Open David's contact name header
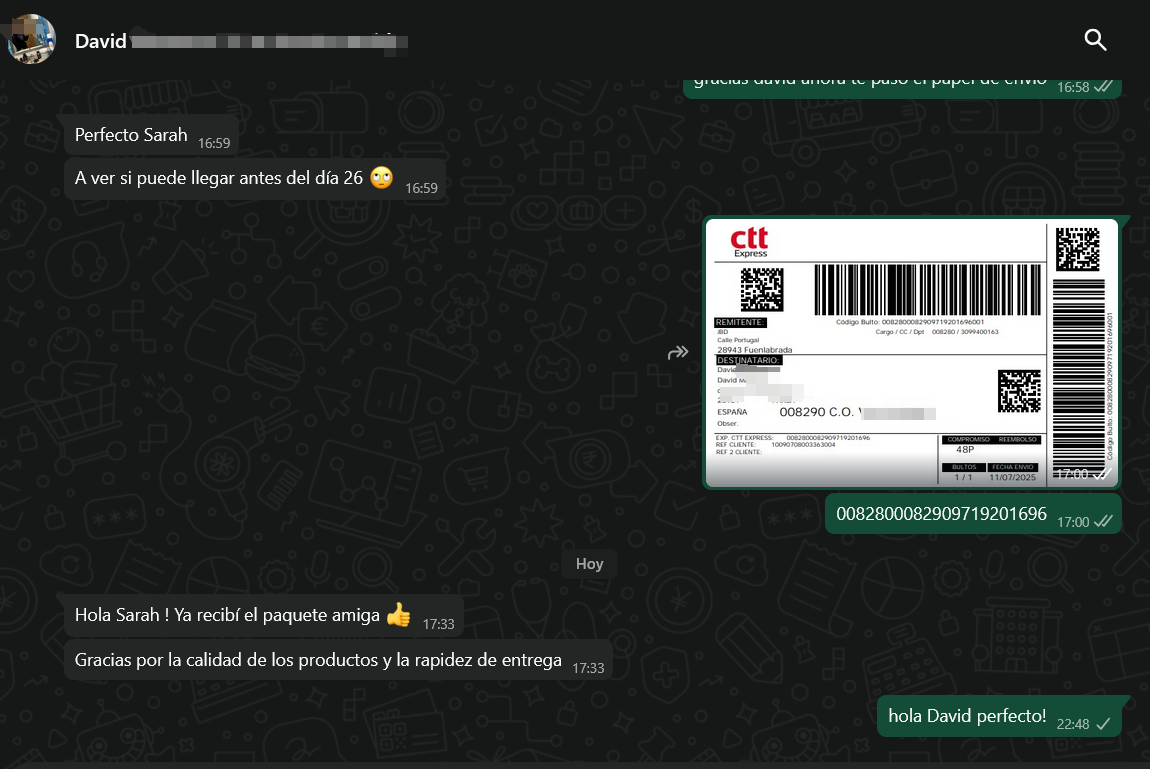Screen dimensions: 1150x769 point(241,40)
